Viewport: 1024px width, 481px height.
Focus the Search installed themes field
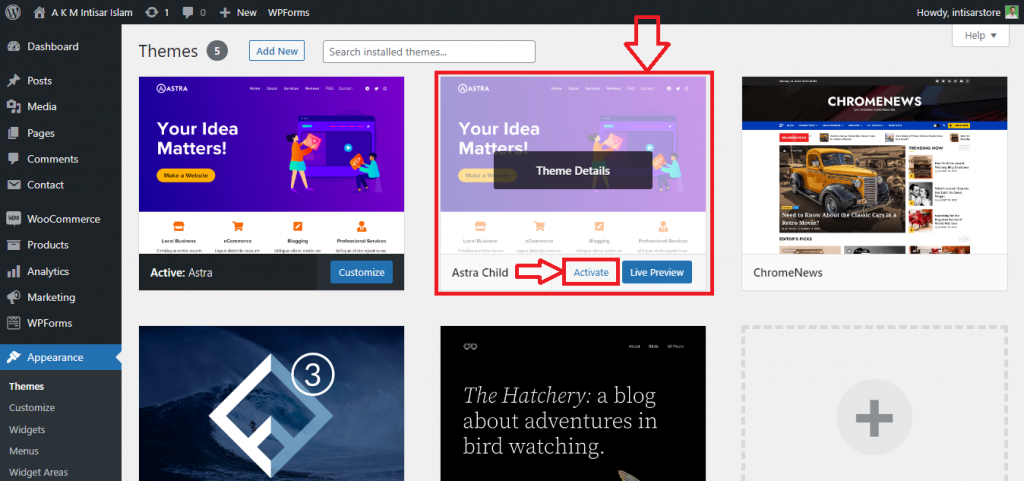(429, 52)
